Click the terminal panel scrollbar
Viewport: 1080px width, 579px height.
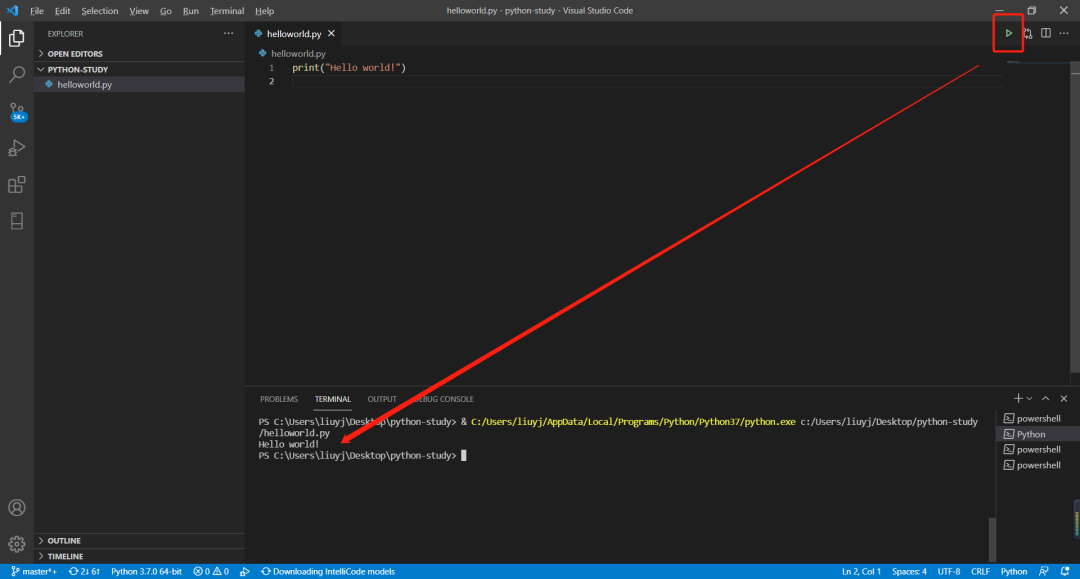(992, 540)
